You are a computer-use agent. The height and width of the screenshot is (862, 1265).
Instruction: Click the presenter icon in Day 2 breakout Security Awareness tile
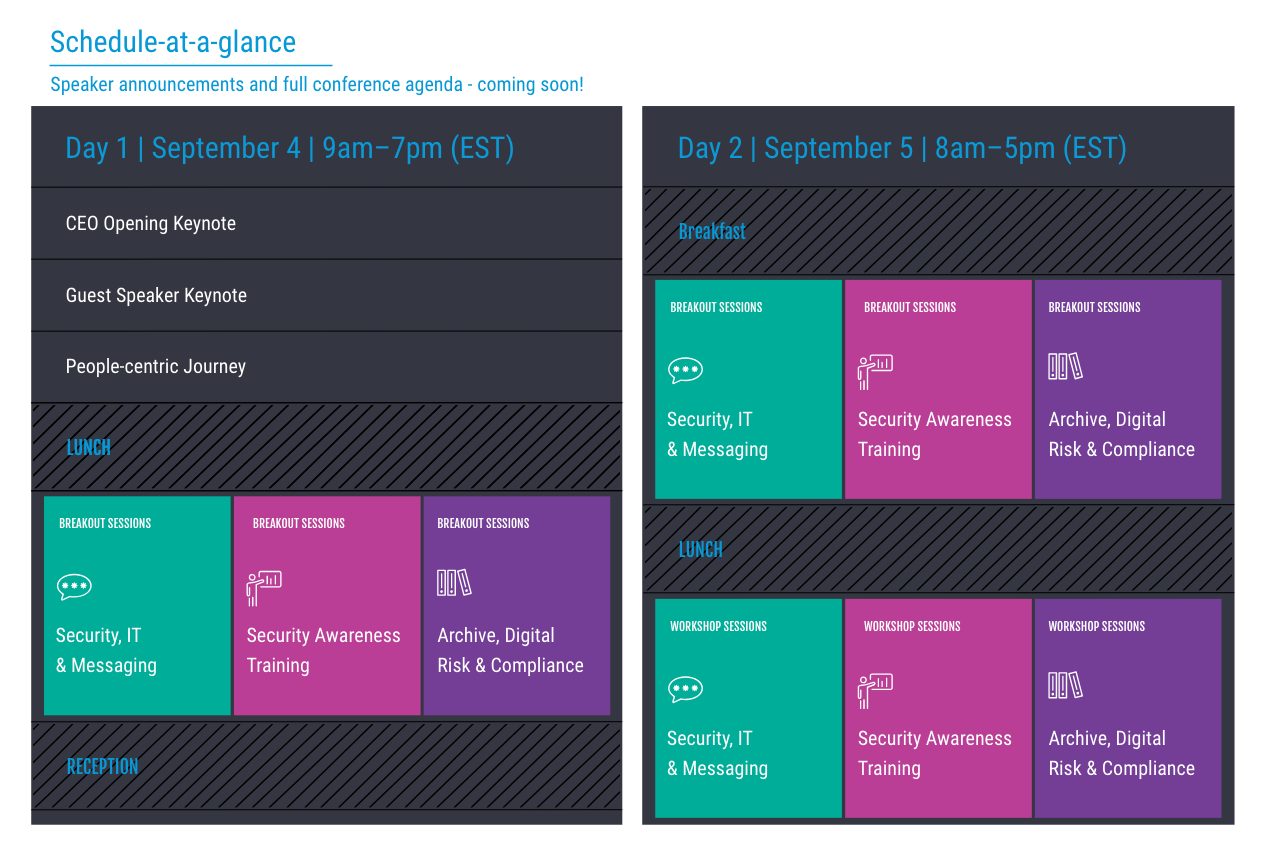[x=875, y=372]
